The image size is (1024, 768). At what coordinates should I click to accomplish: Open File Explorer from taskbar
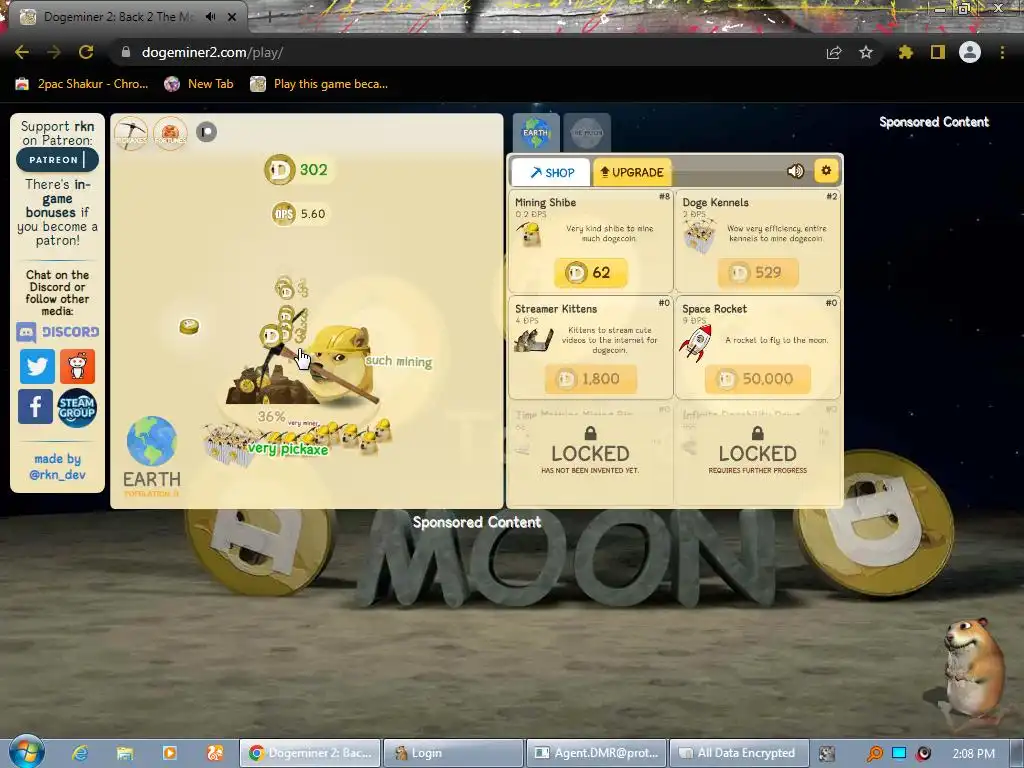(x=125, y=753)
